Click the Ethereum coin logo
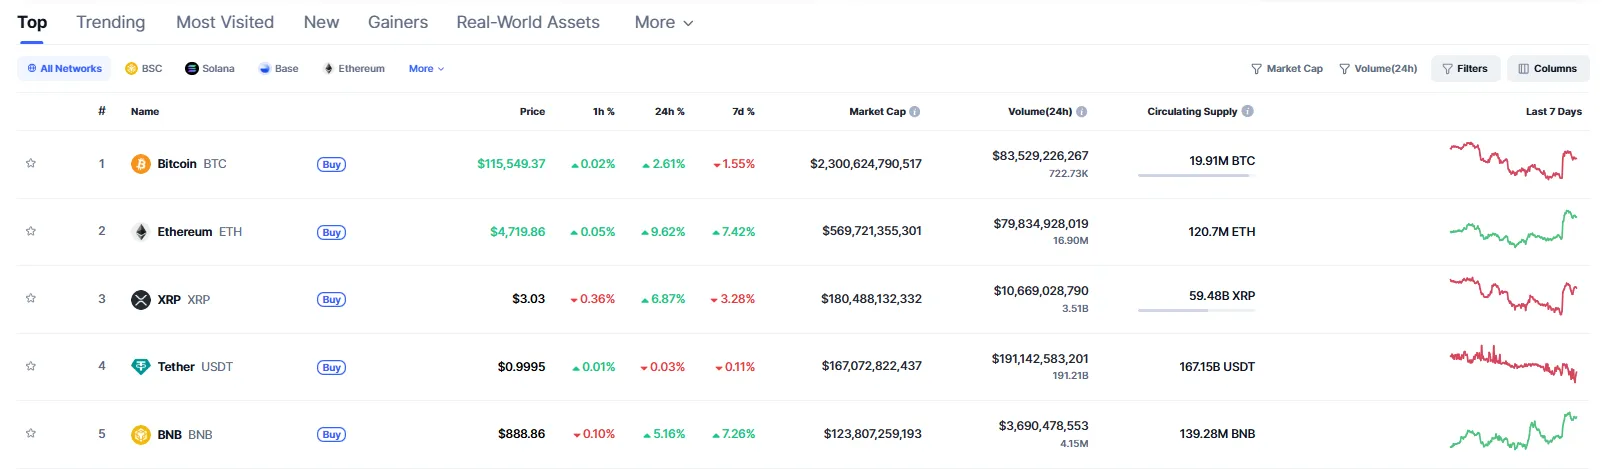The width and height of the screenshot is (1607, 470). (141, 232)
